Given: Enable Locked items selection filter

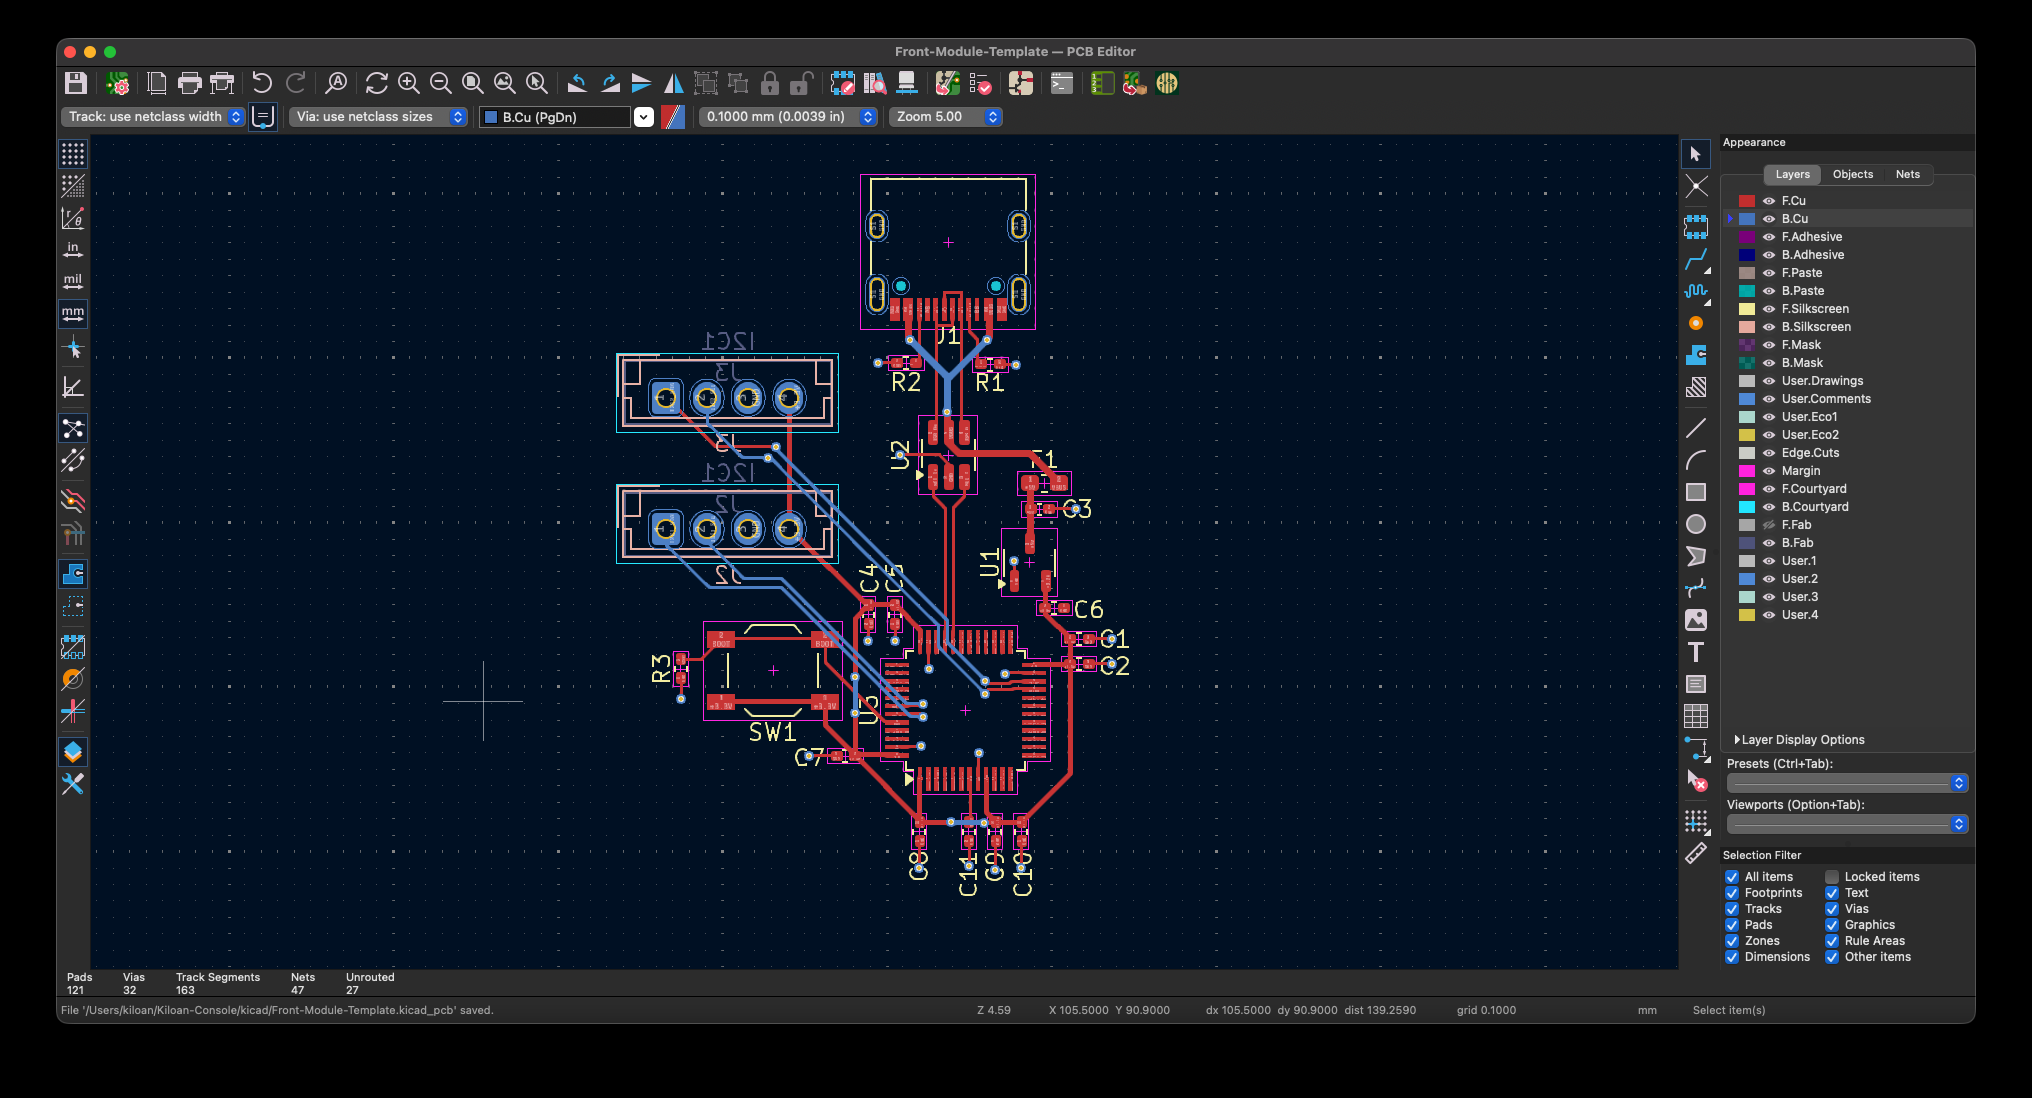Looking at the screenshot, I should 1832,877.
